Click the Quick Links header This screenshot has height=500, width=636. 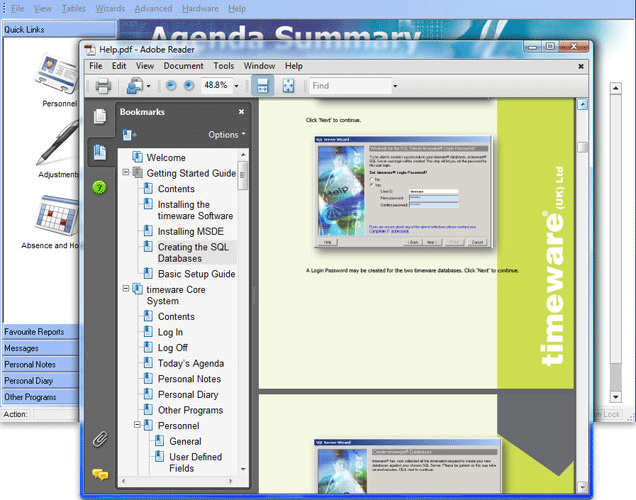pyautogui.click(x=59, y=30)
